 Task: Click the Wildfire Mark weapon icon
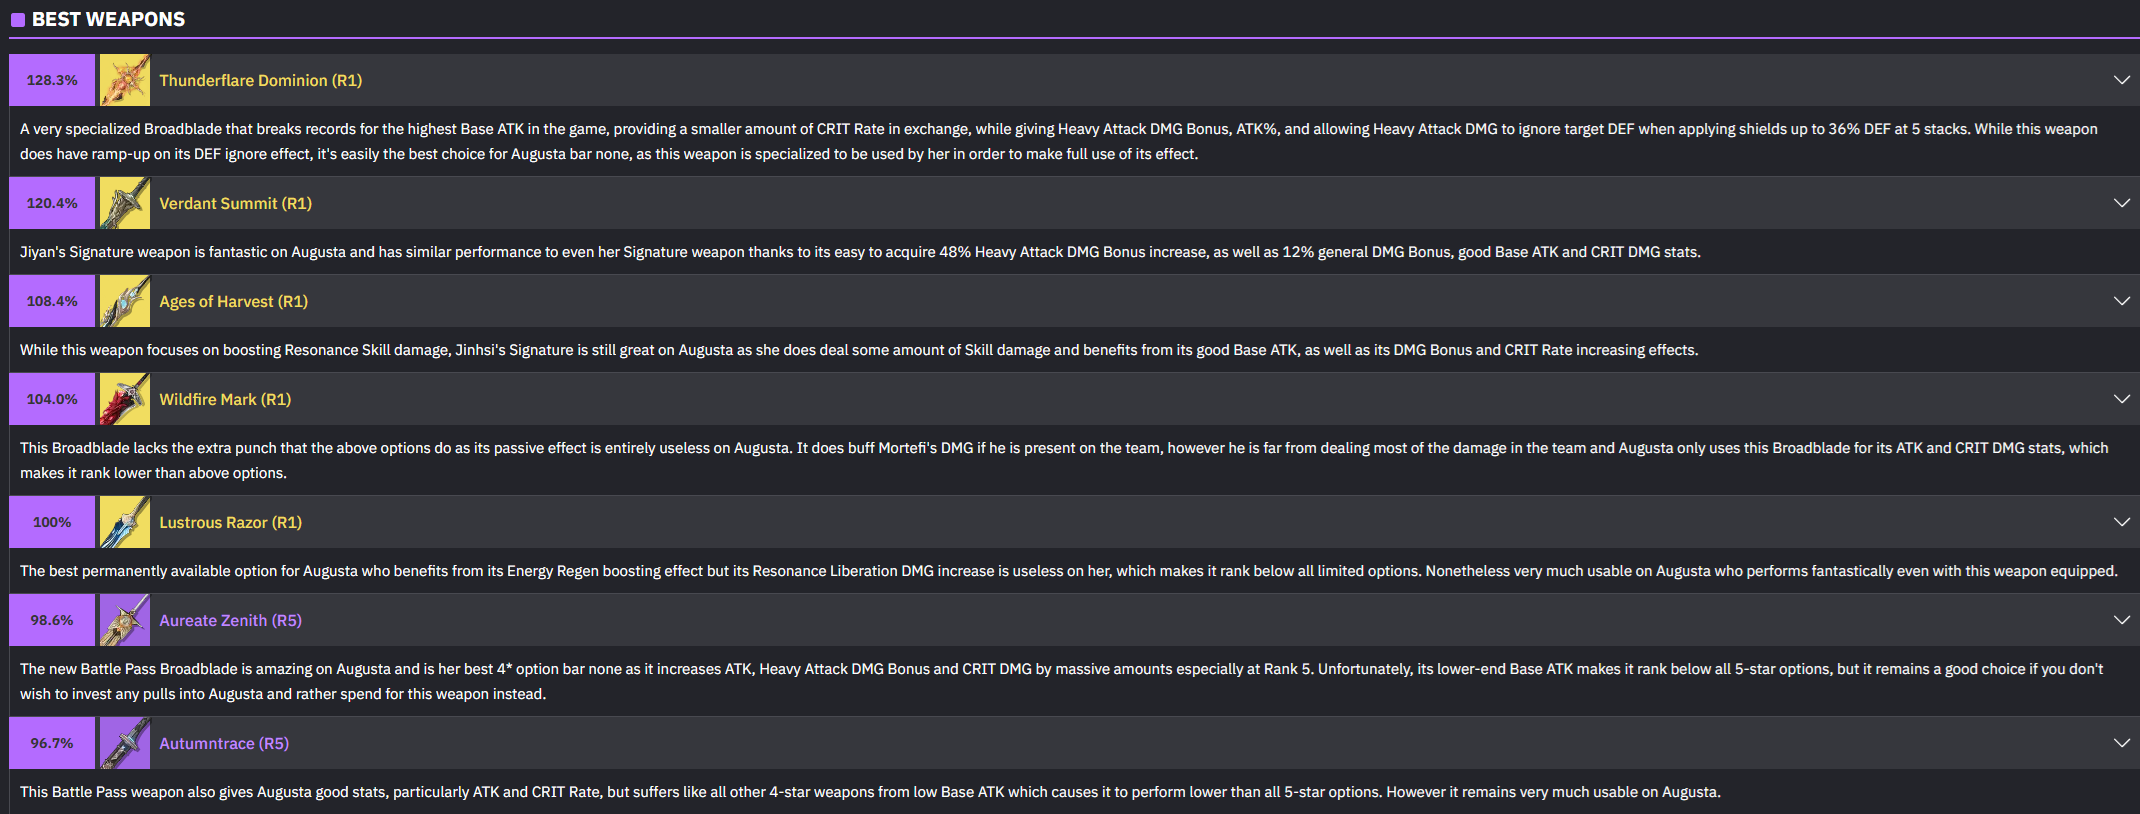tap(125, 399)
